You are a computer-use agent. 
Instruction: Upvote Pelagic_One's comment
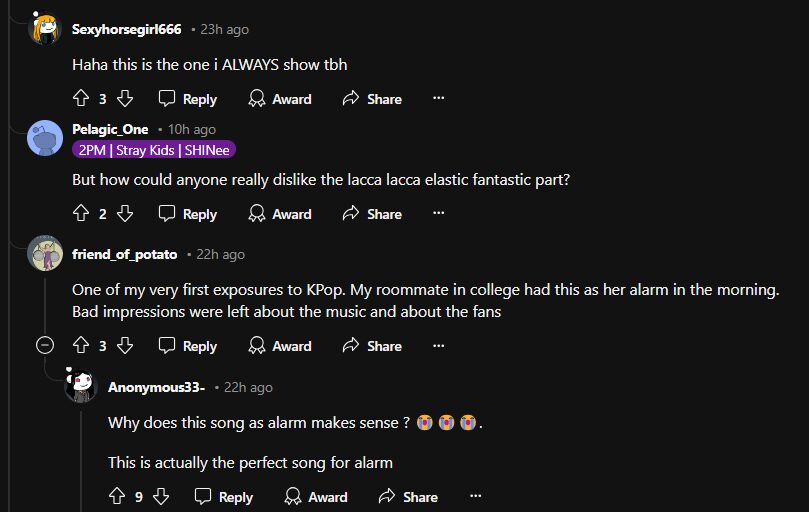[x=82, y=214]
